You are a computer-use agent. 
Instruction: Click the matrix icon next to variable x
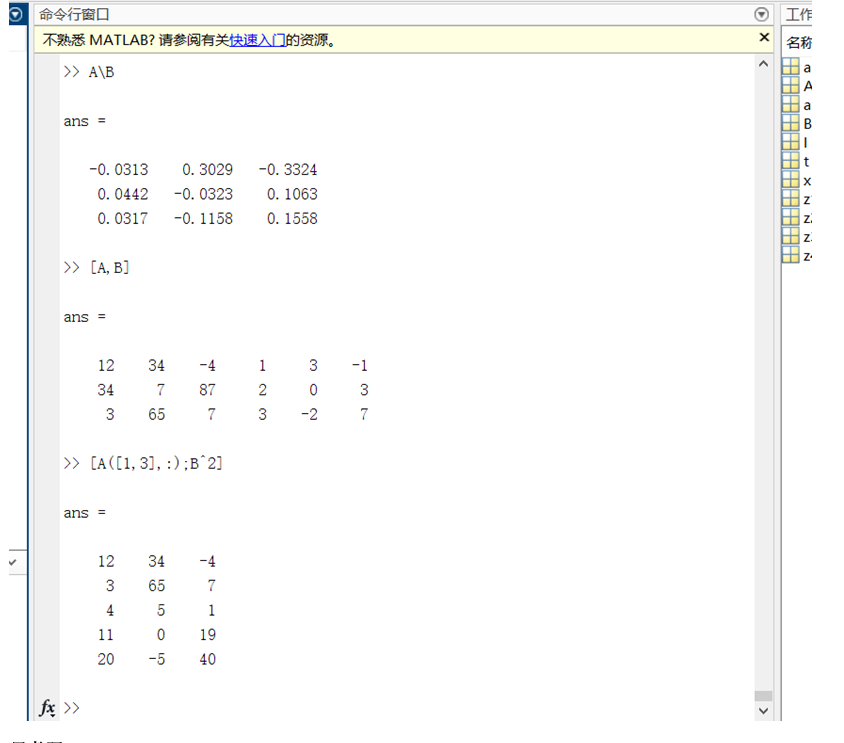pos(789,180)
